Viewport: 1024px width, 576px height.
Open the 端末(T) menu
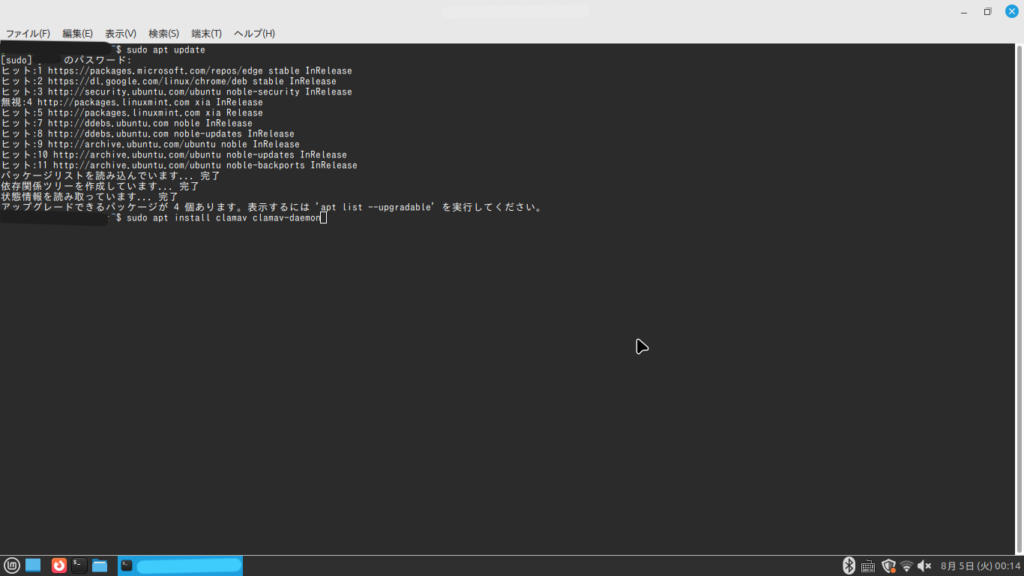pyautogui.click(x=206, y=34)
